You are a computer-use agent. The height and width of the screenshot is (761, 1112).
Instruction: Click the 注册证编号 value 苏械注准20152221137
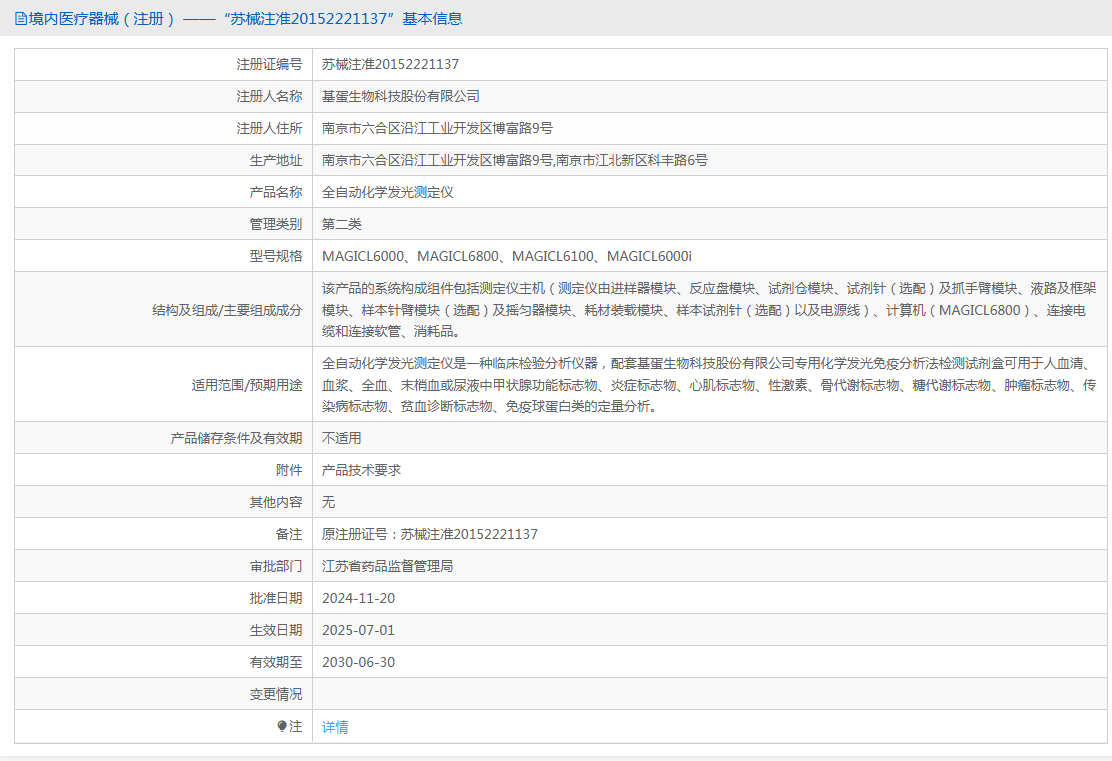(x=390, y=65)
